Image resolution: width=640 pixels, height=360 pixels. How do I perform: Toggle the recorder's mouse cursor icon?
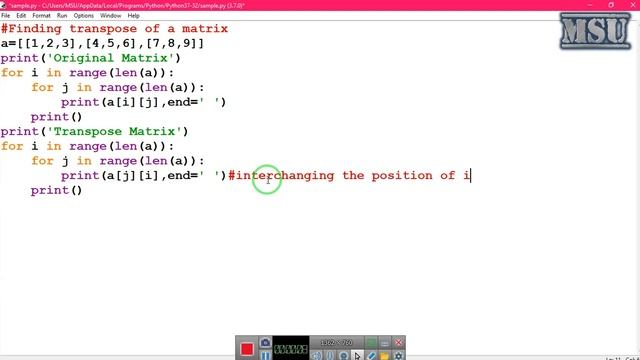pos(357,356)
